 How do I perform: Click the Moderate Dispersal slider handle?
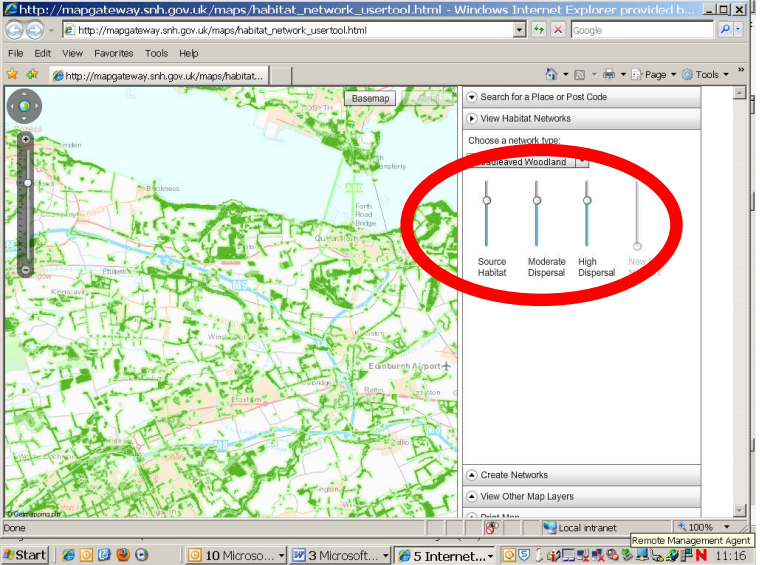[537, 200]
